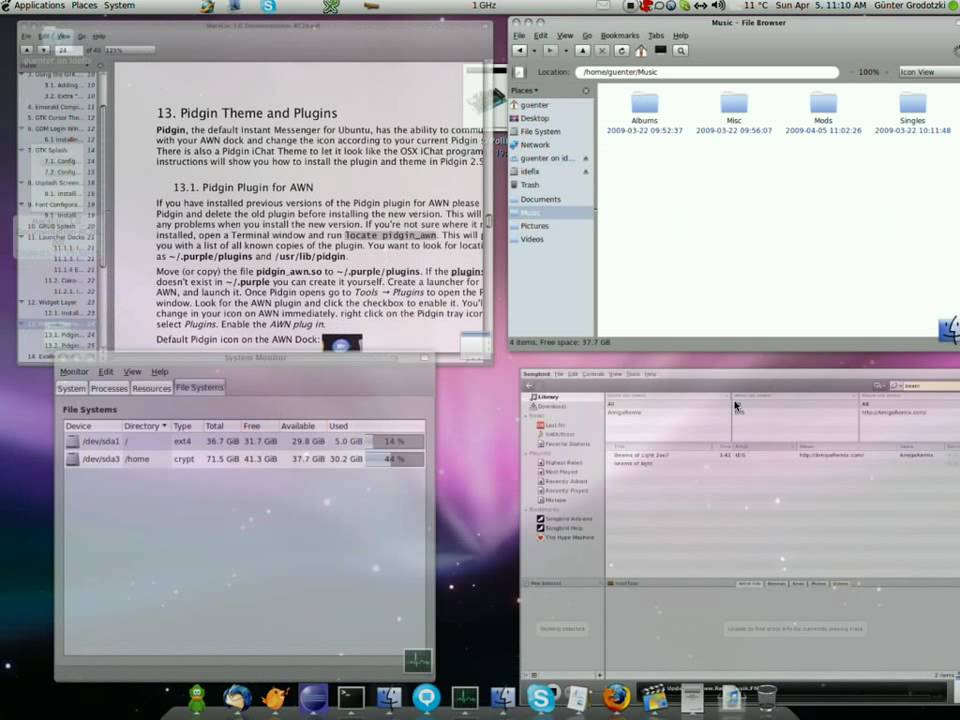Go forward in File Browser toolbar
960x720 pixels.
coord(549,51)
